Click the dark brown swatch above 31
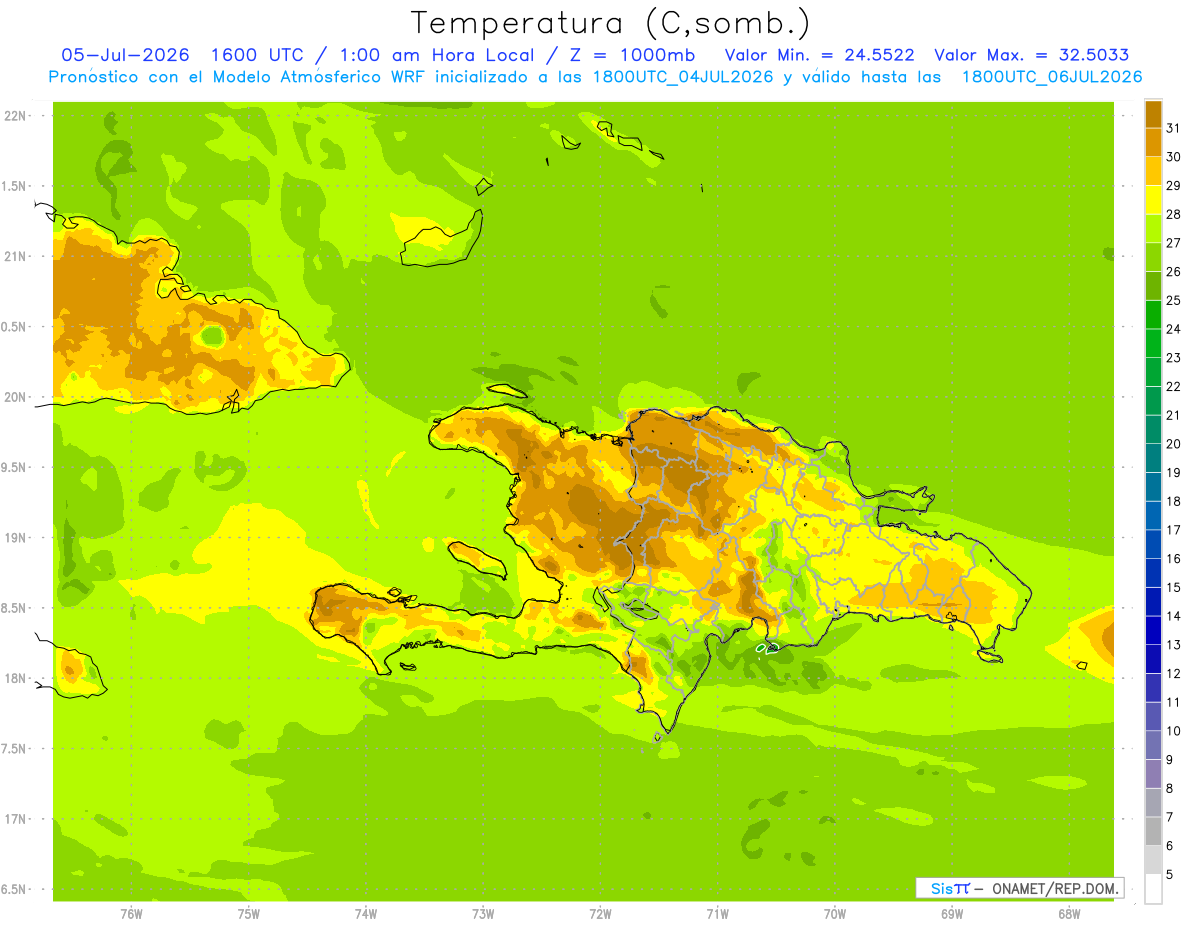 [1153, 113]
